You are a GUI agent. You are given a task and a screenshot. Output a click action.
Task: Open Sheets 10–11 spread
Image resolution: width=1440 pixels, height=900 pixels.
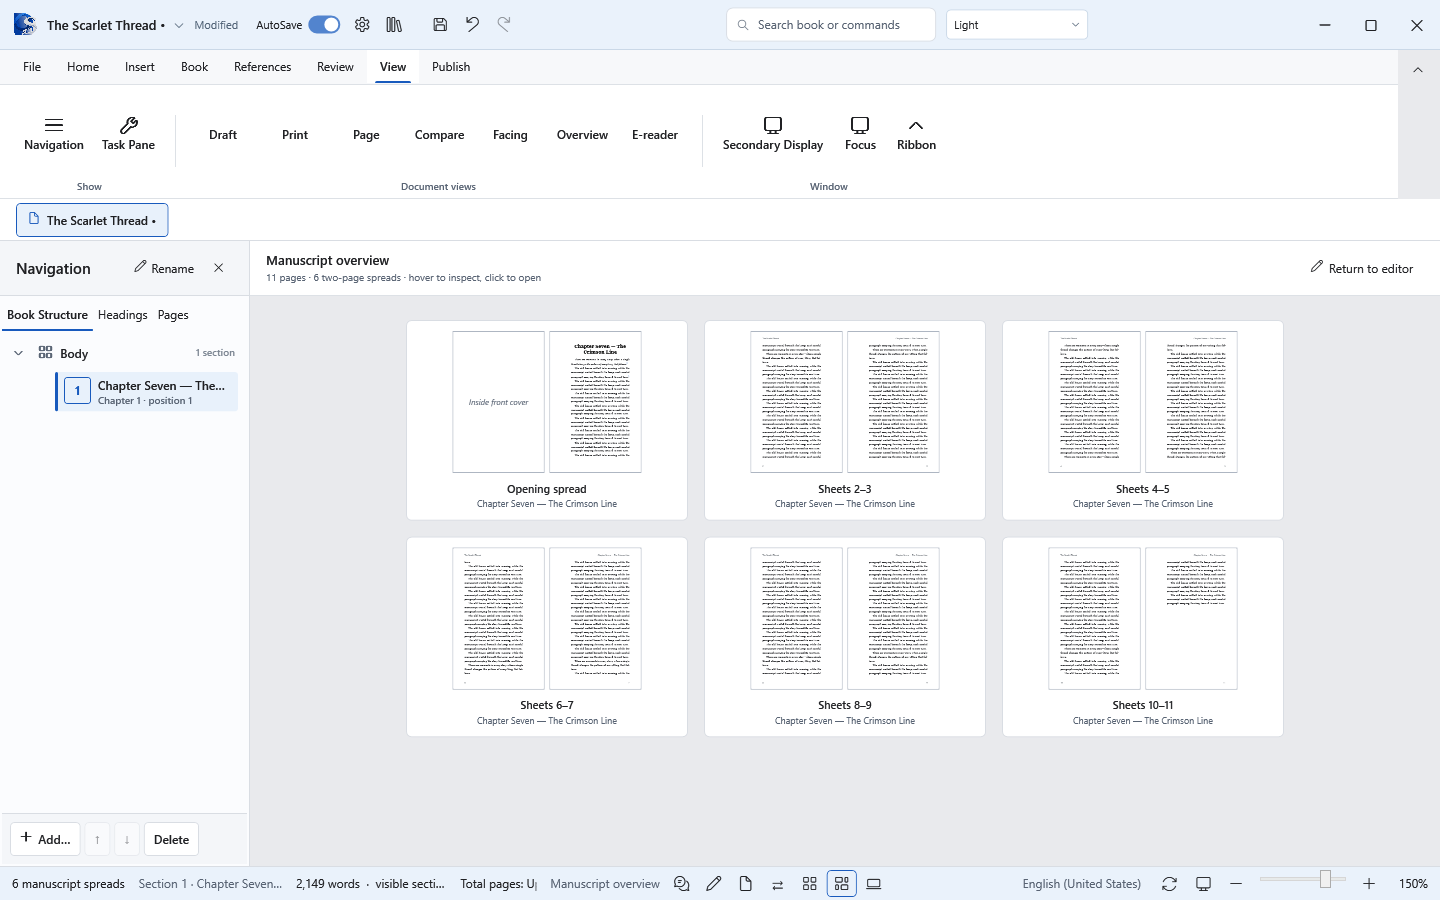coord(1143,637)
